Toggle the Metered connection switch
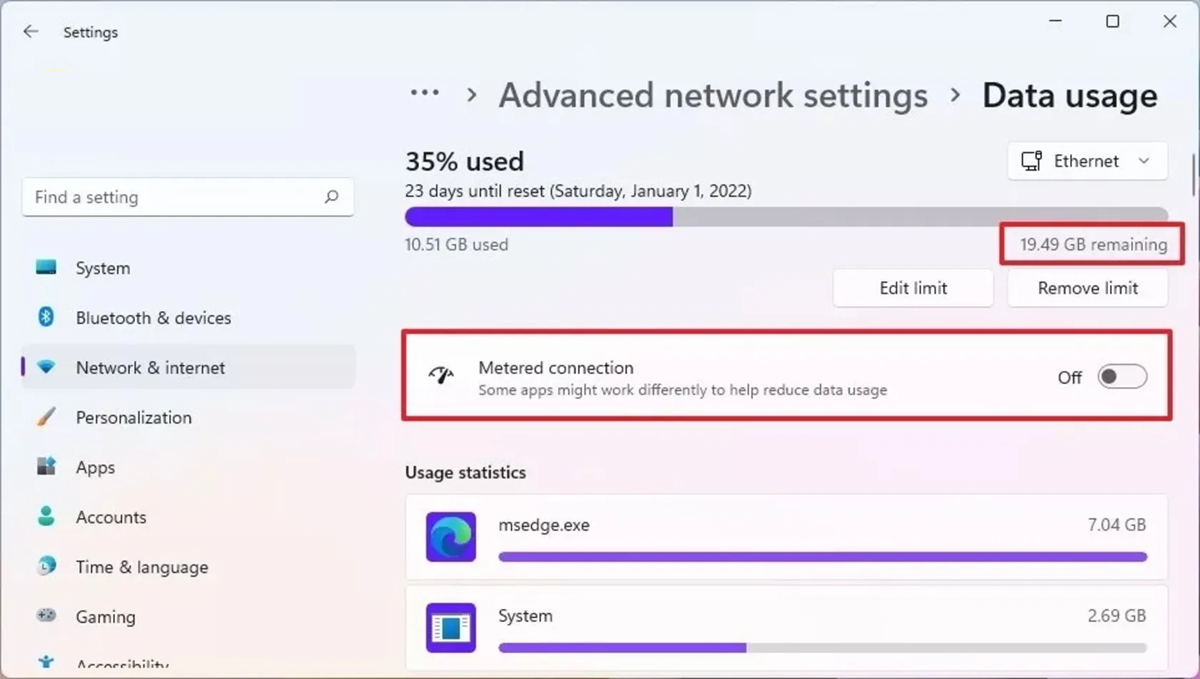This screenshot has height=679, width=1200. (x=1122, y=377)
